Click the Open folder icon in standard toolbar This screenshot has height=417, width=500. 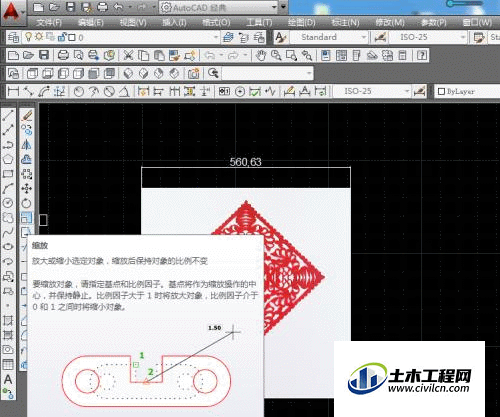[28, 55]
